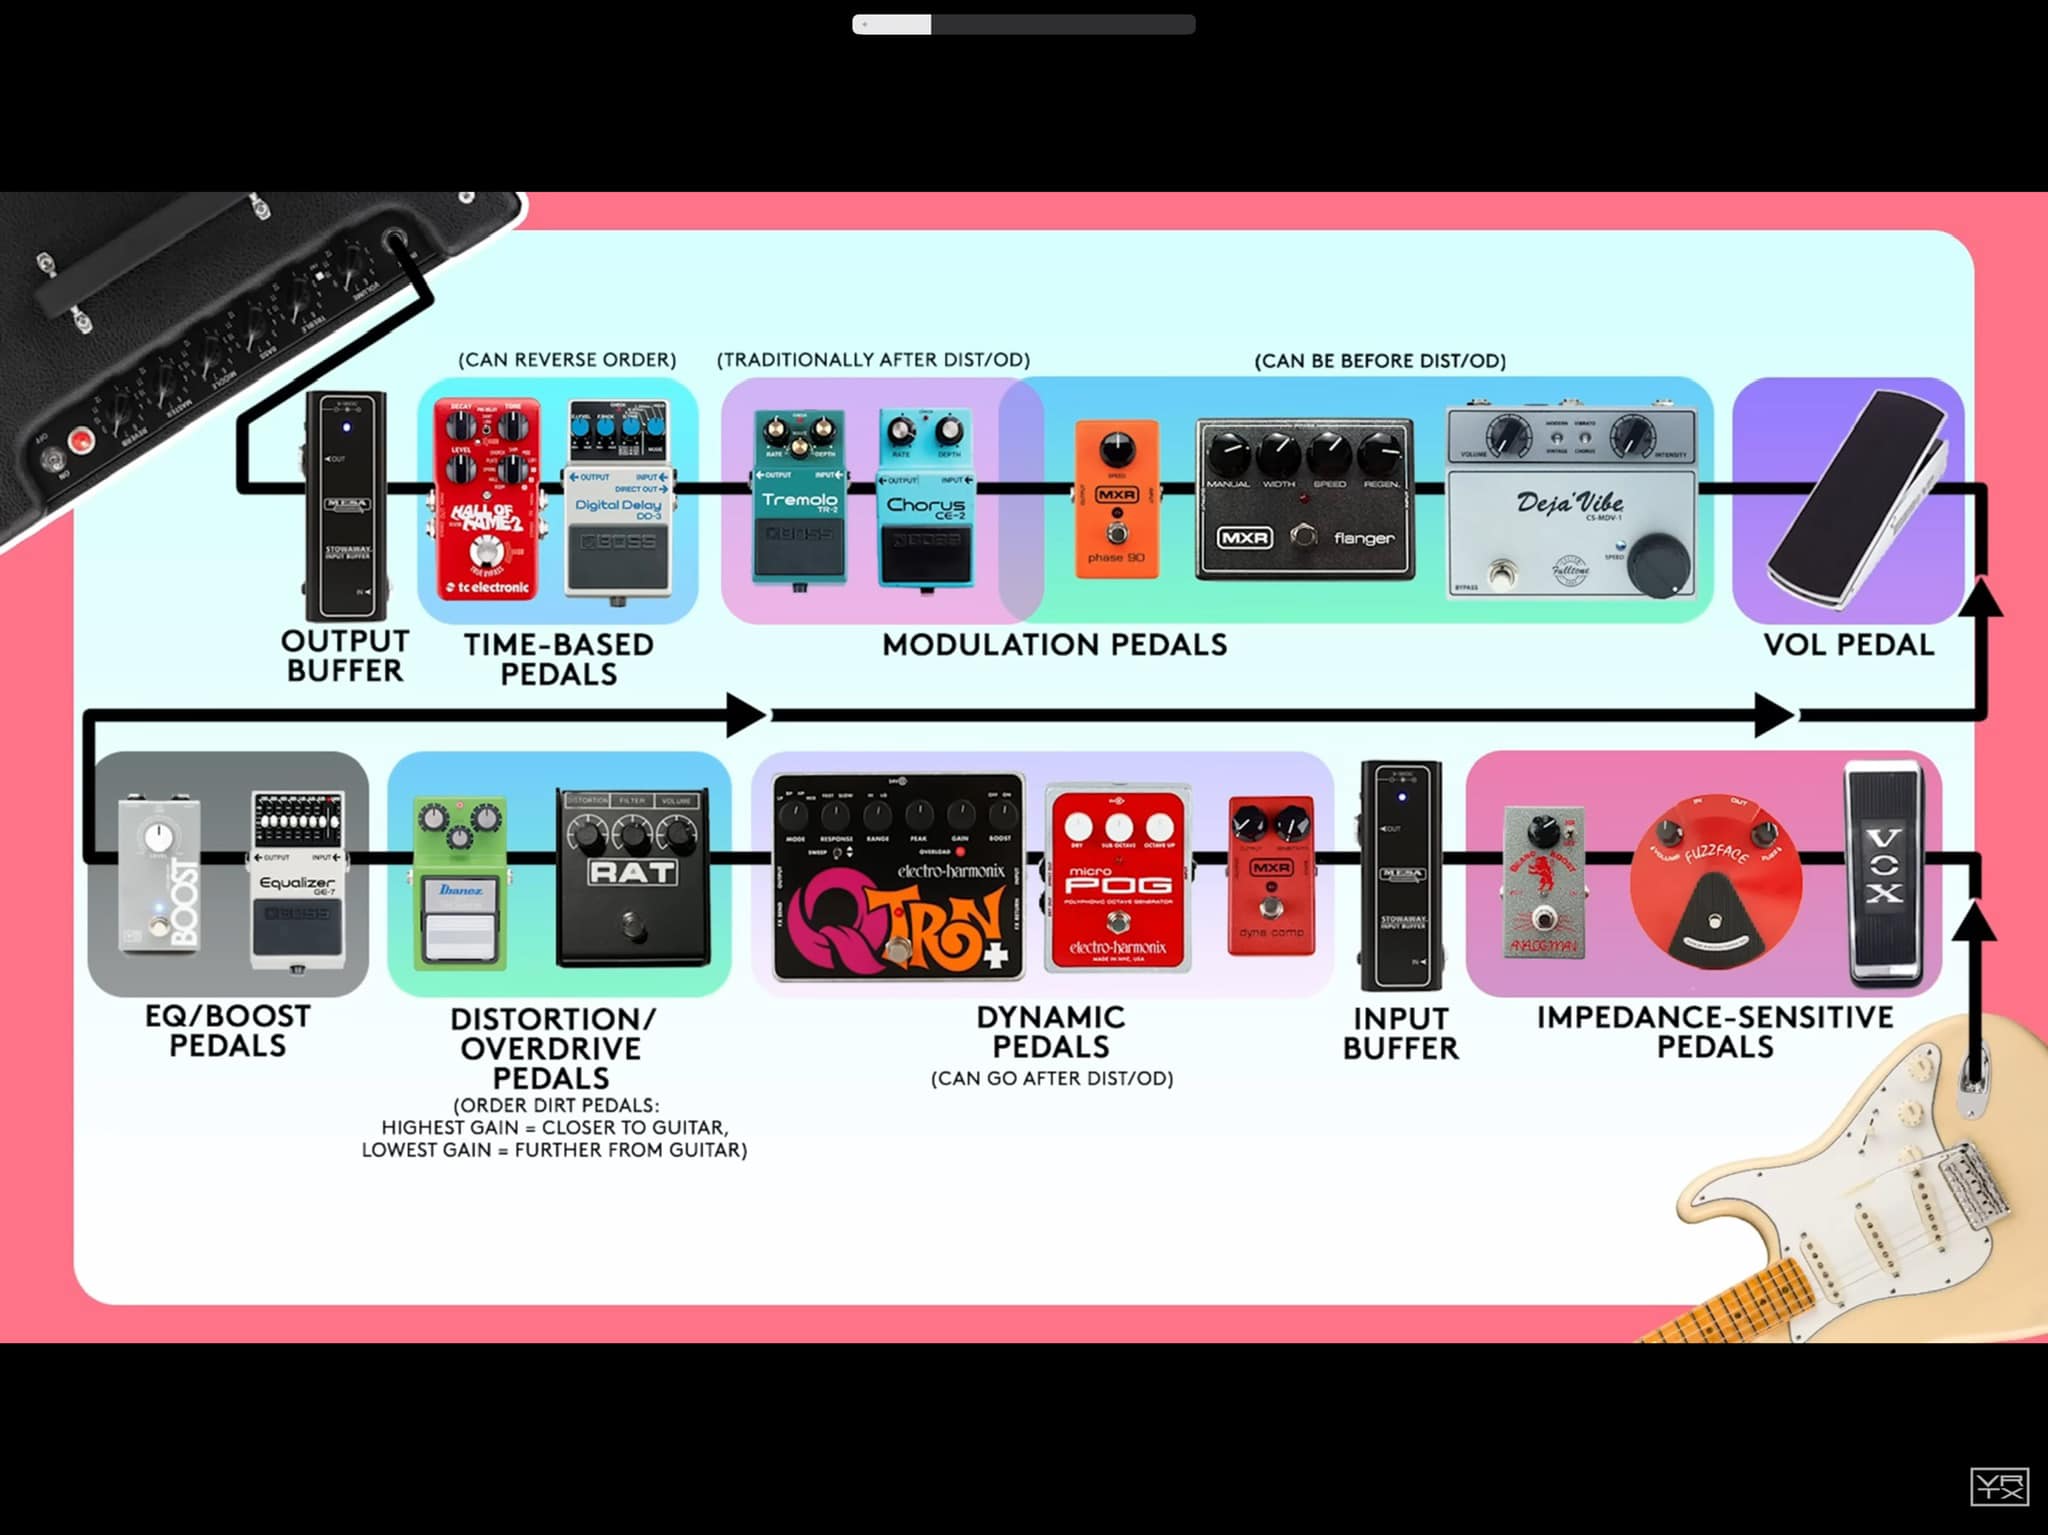Click the 'EQ/BOOST PEDALS' label
2048x1535 pixels.
[228, 1031]
